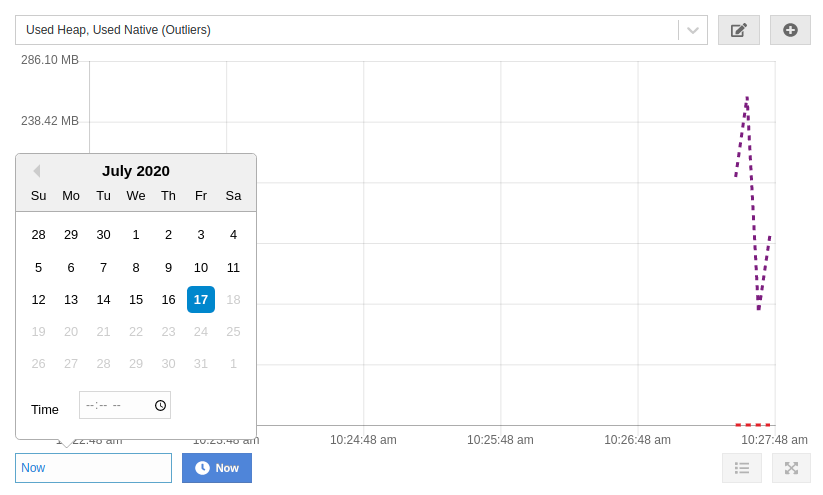
Task: Click the purple dotted Used Heap line
Action: click(x=753, y=200)
